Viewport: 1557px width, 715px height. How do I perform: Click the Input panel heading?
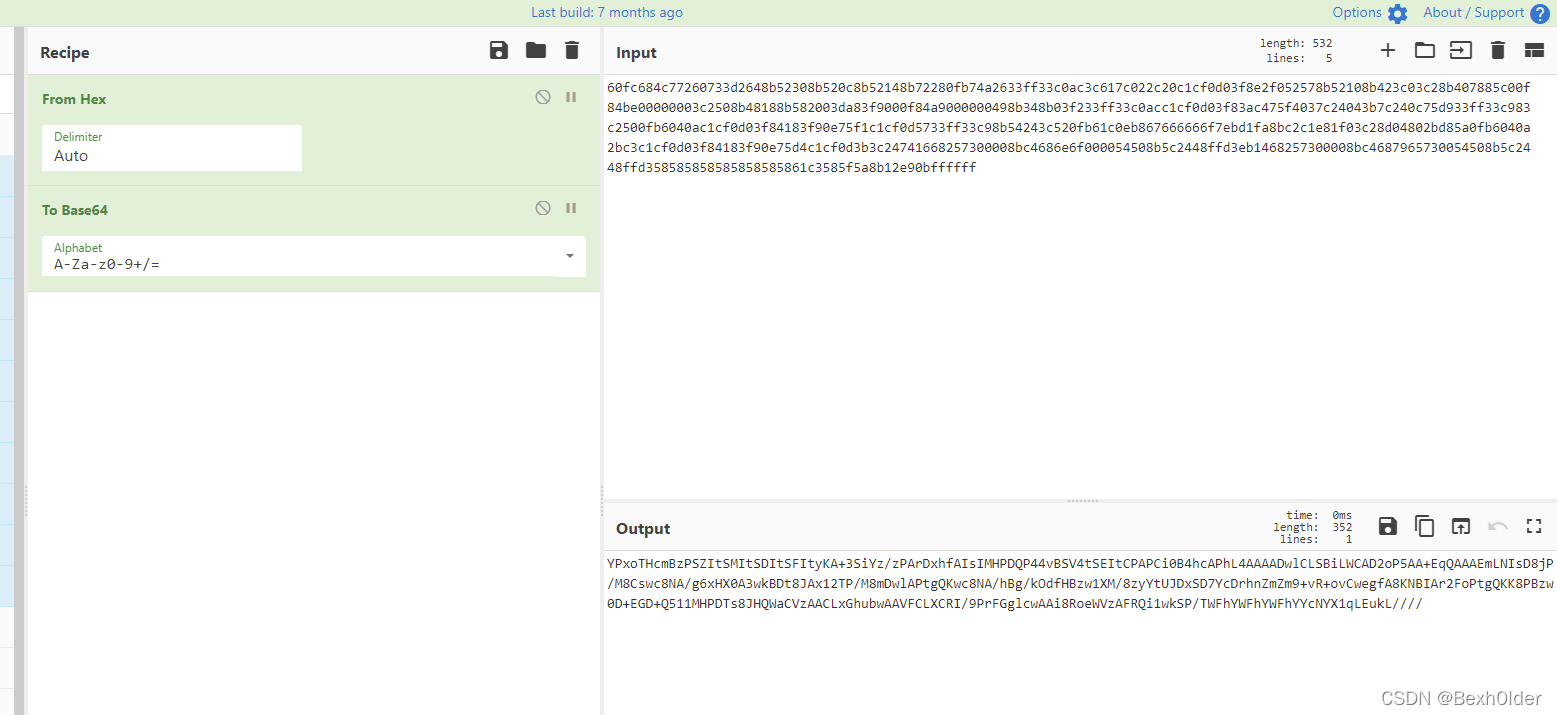(636, 52)
